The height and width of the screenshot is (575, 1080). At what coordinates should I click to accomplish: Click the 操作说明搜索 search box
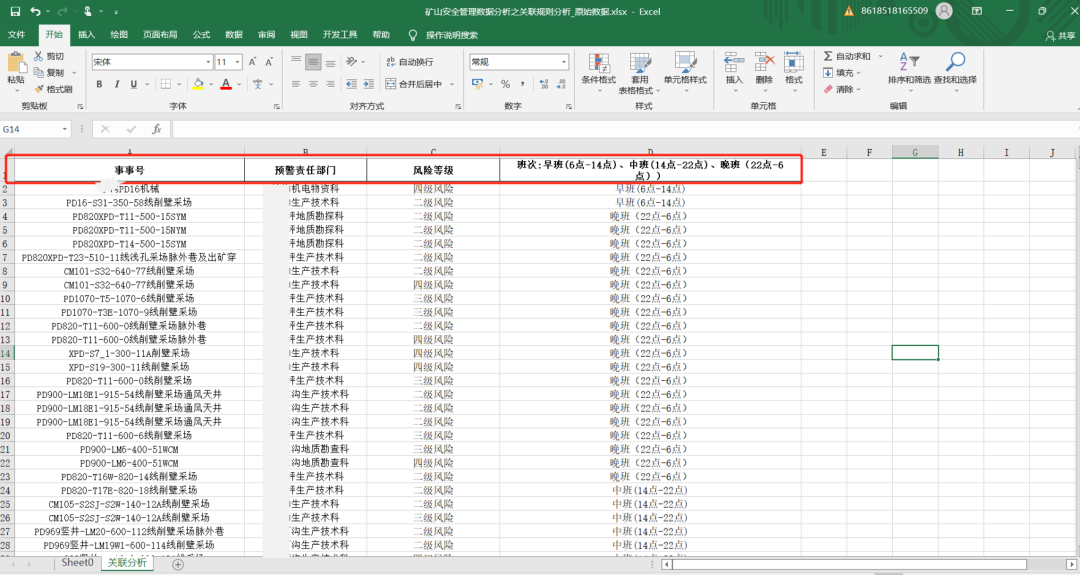click(x=451, y=35)
